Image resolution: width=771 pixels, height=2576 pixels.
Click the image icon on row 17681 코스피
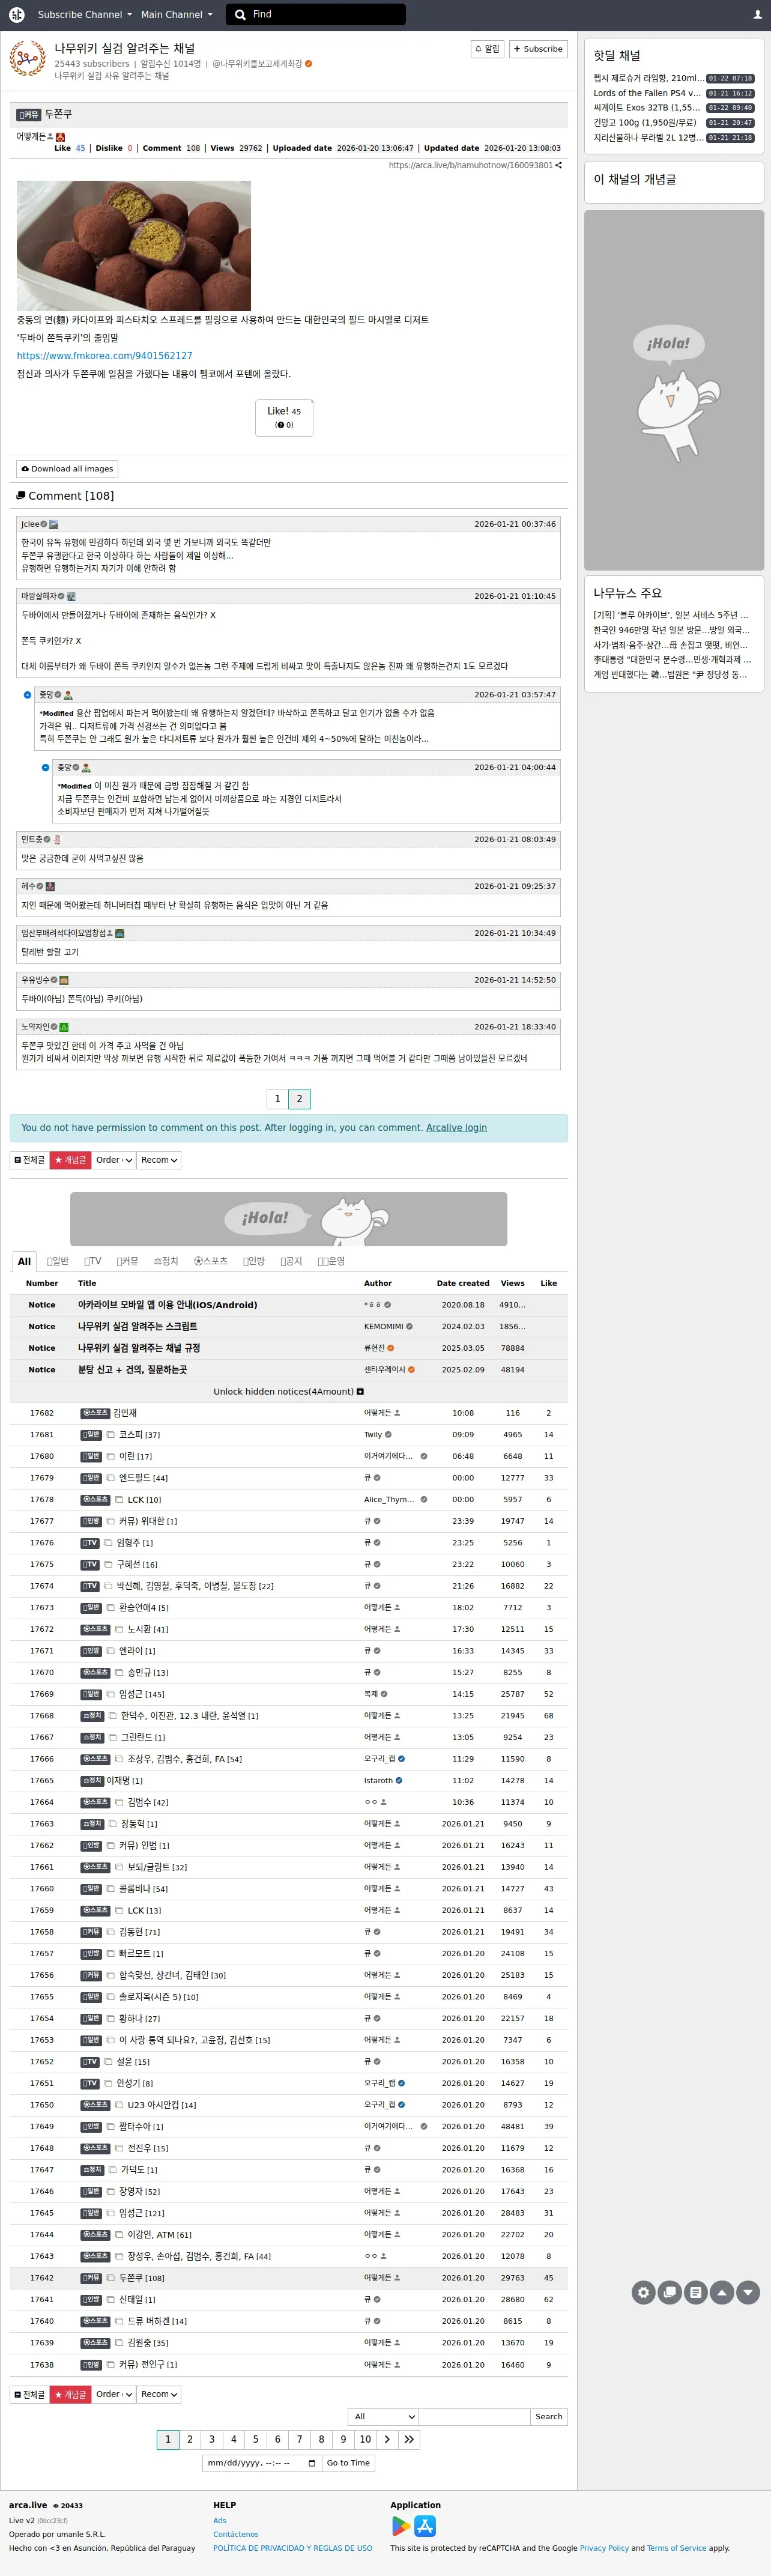(x=111, y=1435)
